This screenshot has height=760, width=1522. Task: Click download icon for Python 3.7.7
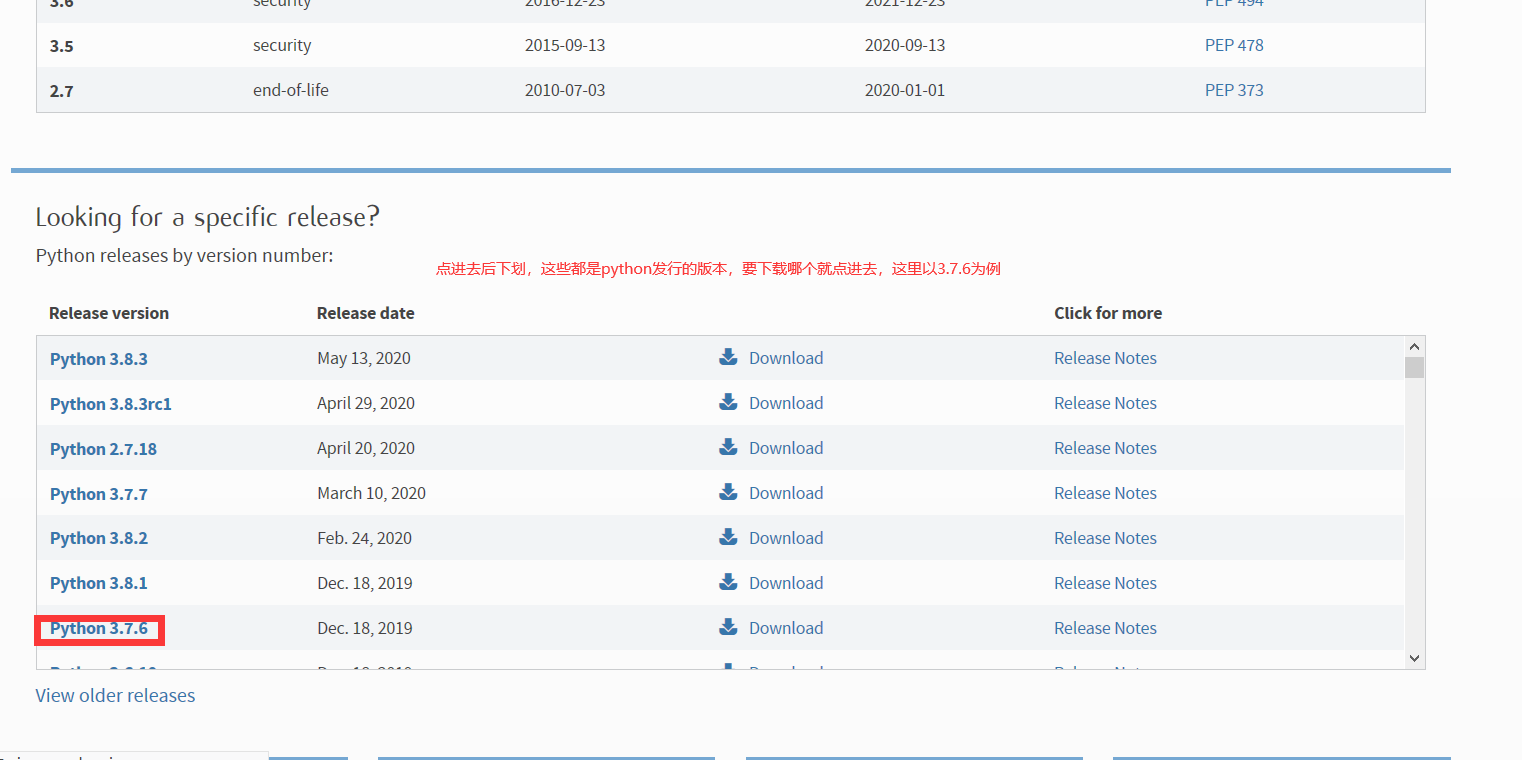click(x=728, y=492)
